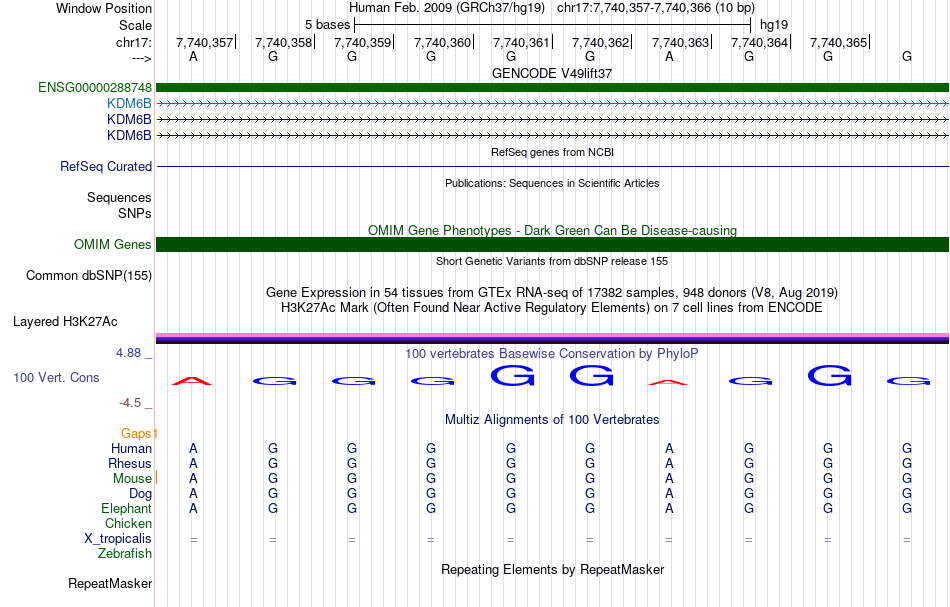
Task: Click the X_tropicalis species row label
Action: [x=118, y=539]
